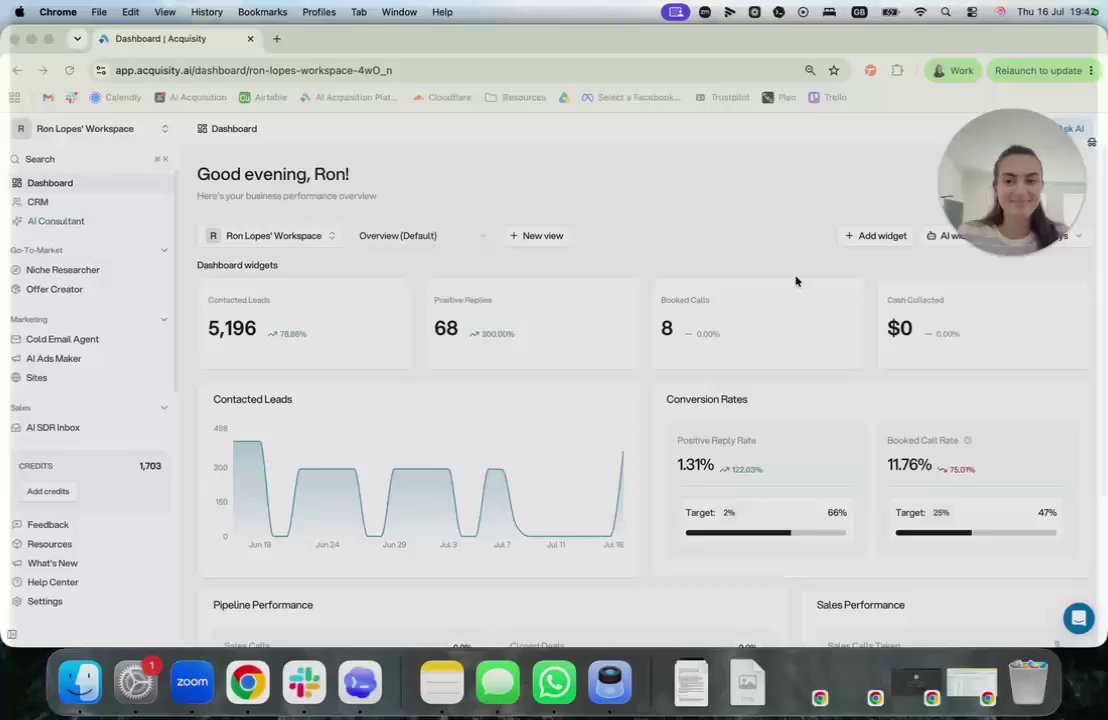Viewport: 1108px width, 720px height.
Task: Open WhatsApp from the dock
Action: tap(554, 682)
